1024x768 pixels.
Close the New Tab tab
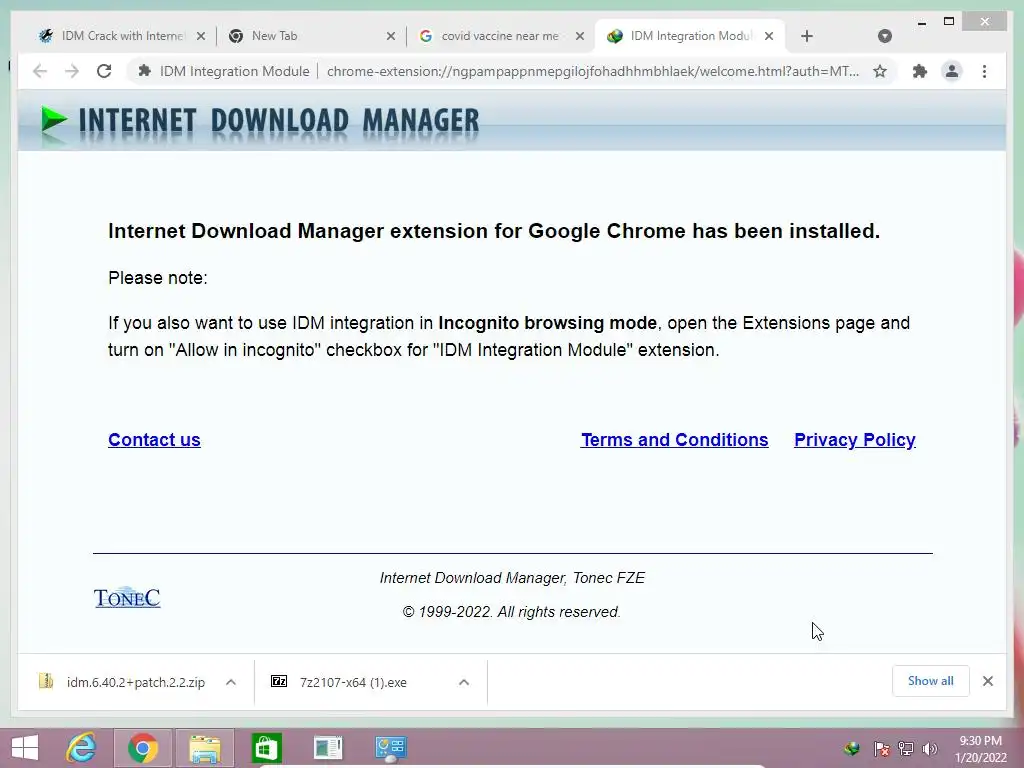[x=391, y=36]
